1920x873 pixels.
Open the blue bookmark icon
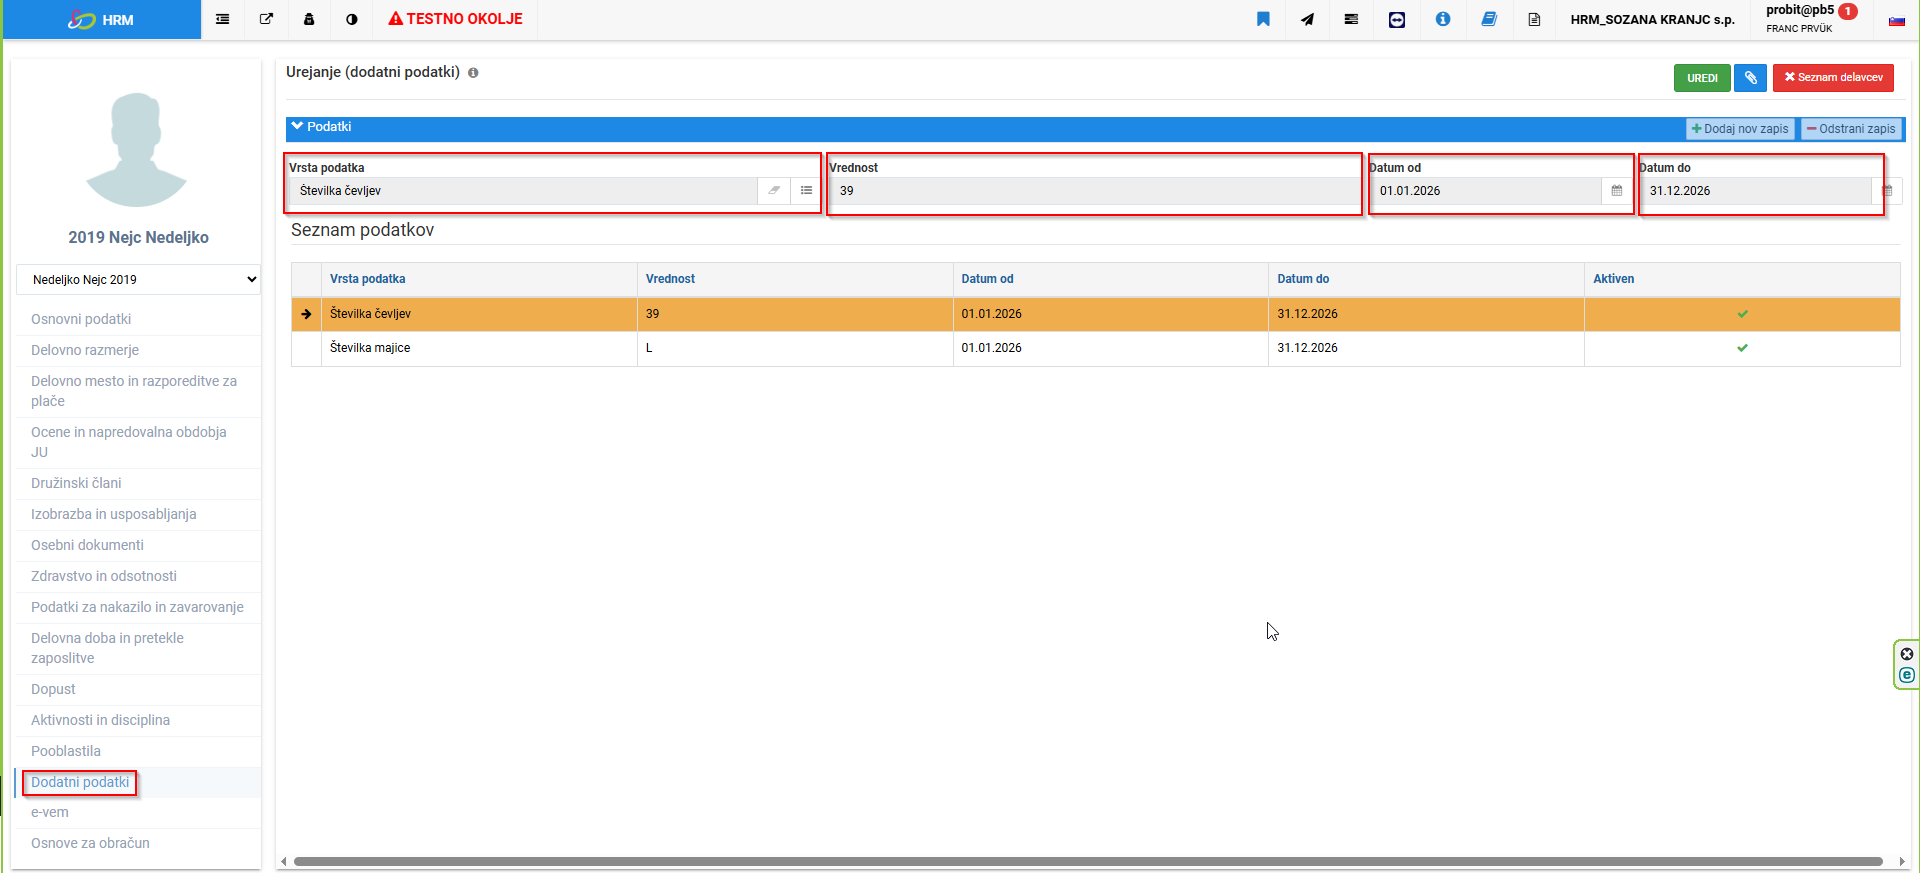(x=1263, y=19)
